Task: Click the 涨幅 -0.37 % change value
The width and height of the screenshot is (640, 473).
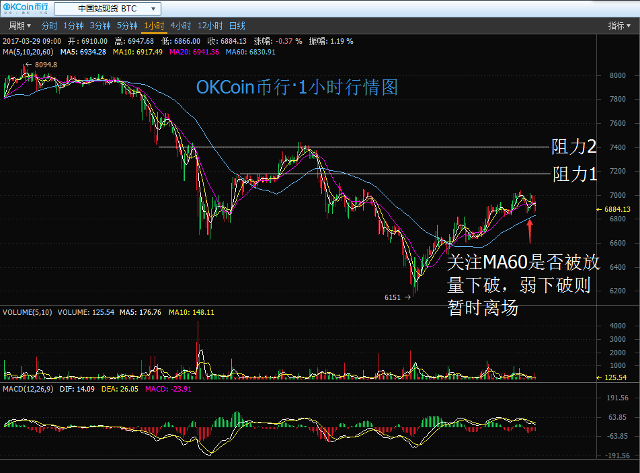Action: tap(278, 41)
